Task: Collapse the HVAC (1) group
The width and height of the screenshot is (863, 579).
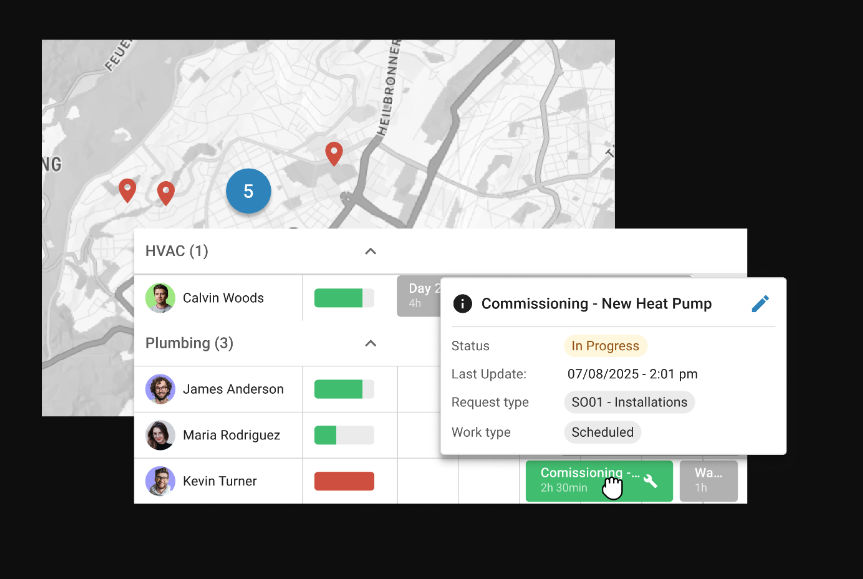Action: tap(370, 251)
